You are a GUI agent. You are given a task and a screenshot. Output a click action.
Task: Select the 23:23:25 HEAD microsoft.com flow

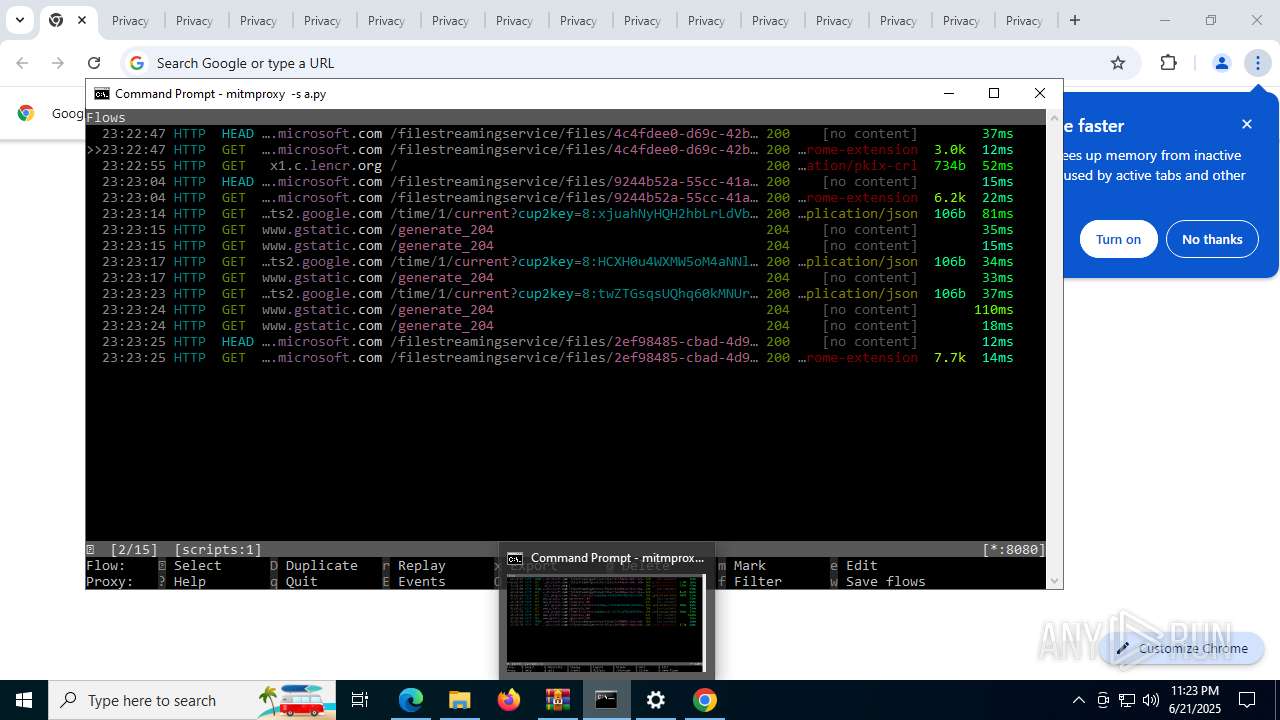558,342
